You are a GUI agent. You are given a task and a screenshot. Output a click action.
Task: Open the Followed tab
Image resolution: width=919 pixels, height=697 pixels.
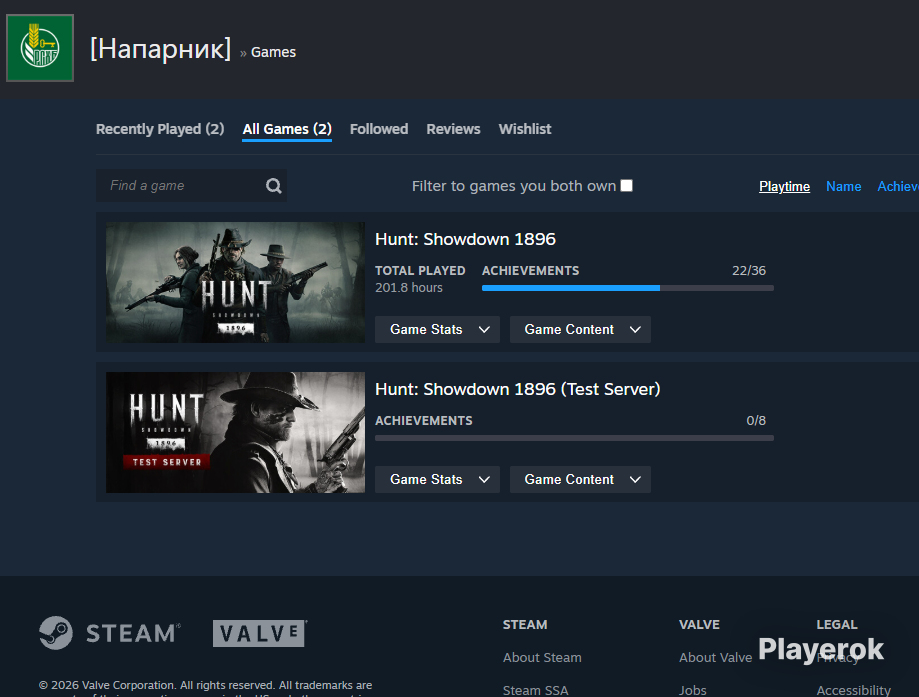379,129
